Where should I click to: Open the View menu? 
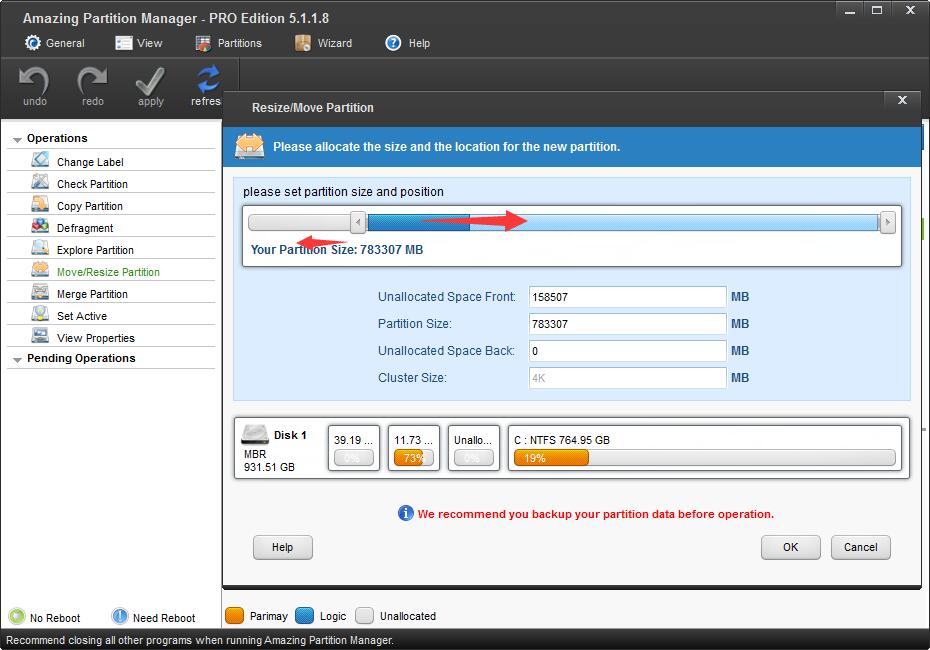point(139,43)
